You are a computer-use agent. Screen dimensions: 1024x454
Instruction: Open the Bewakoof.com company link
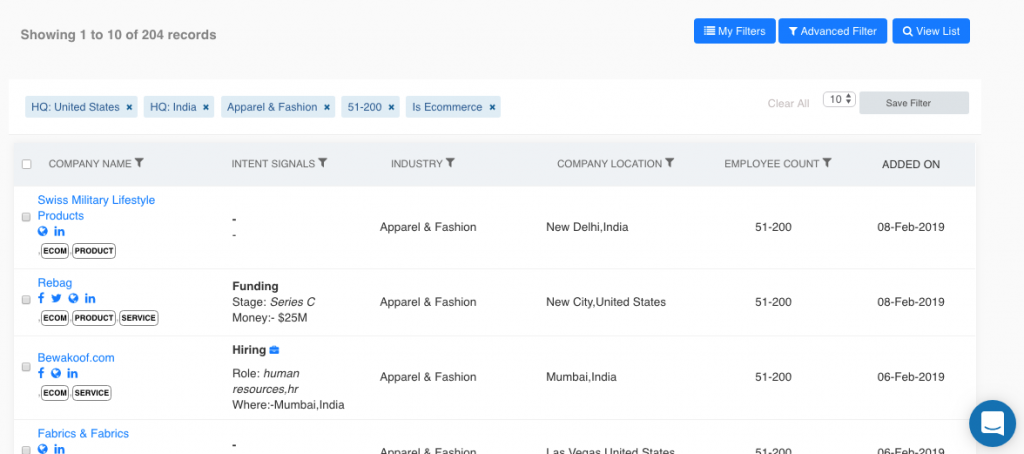click(x=76, y=358)
